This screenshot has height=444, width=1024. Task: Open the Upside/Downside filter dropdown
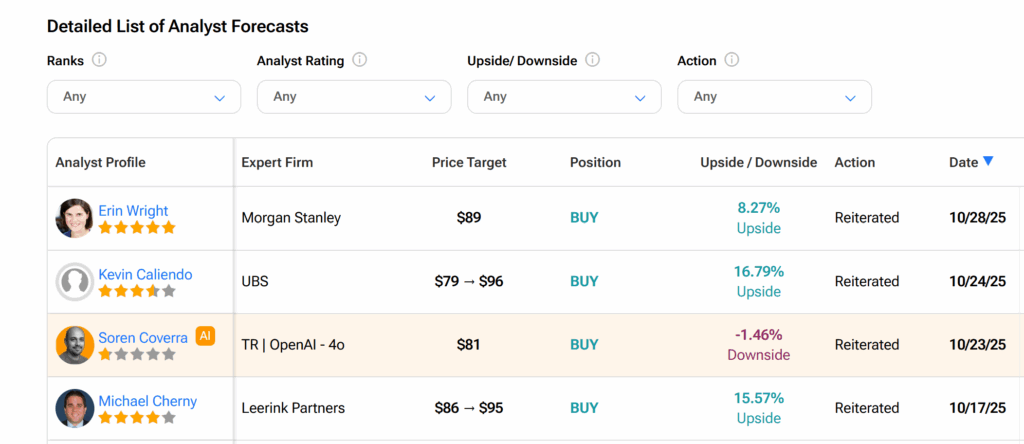click(564, 97)
